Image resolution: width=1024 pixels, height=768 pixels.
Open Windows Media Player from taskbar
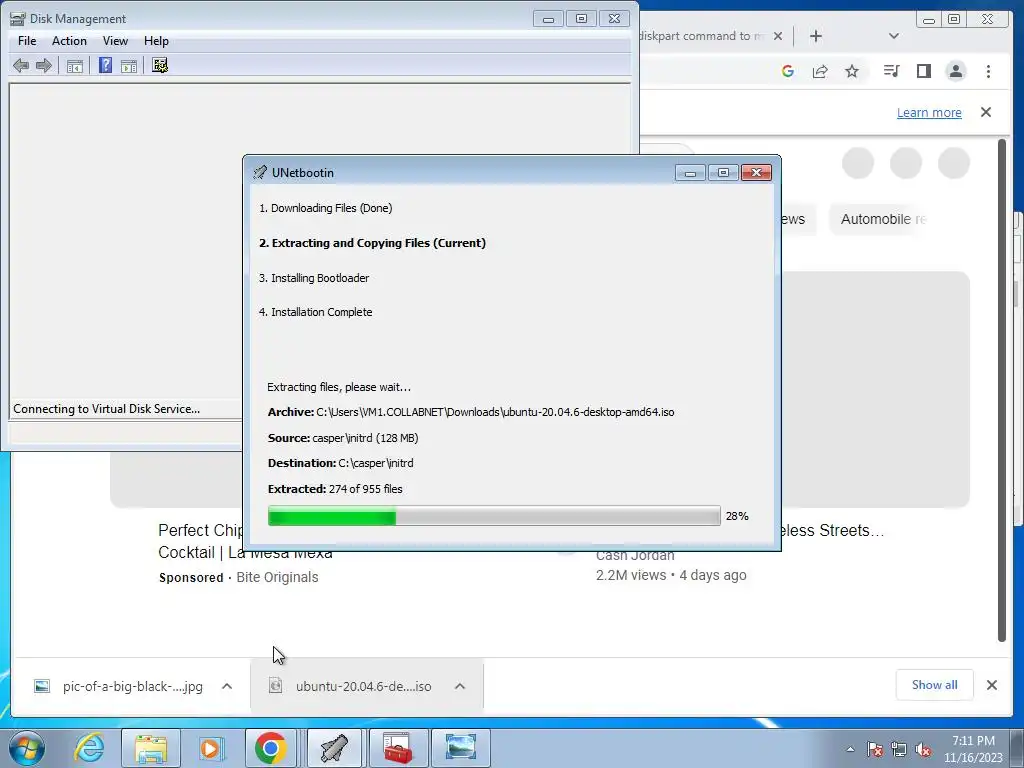click(x=211, y=748)
